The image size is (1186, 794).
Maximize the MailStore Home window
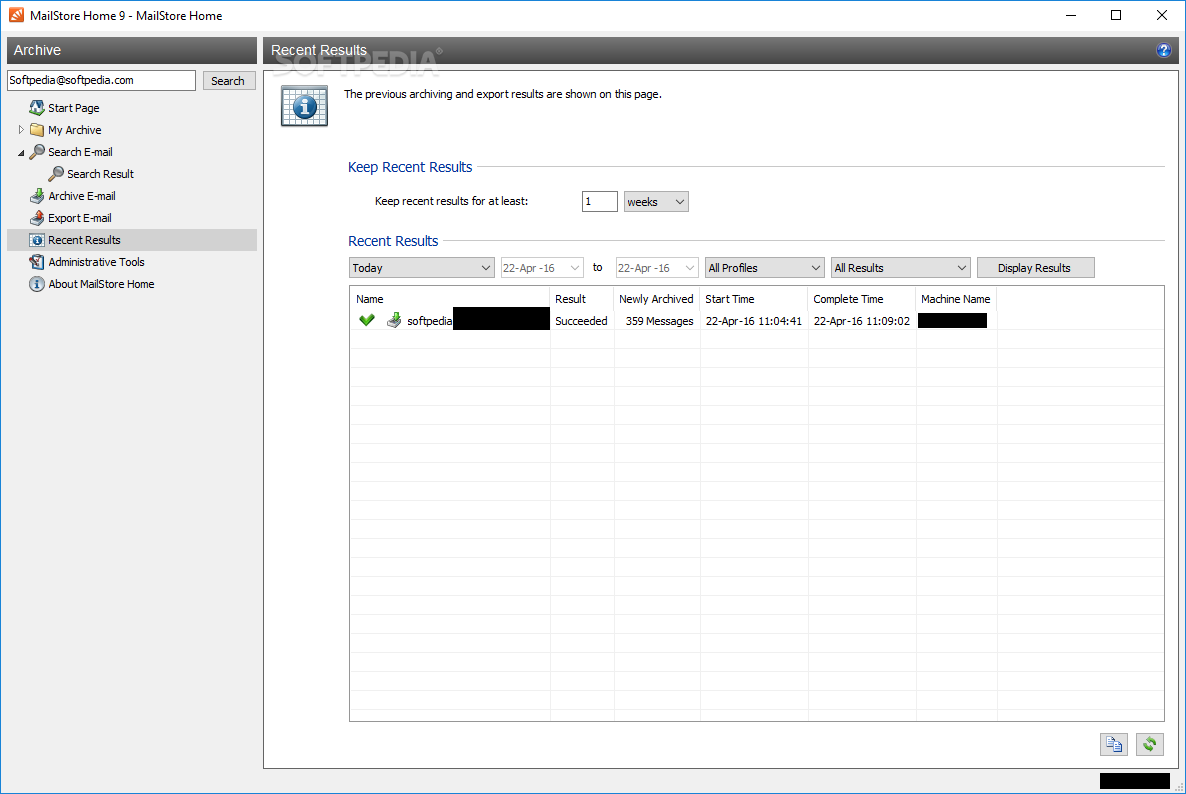click(x=1116, y=15)
